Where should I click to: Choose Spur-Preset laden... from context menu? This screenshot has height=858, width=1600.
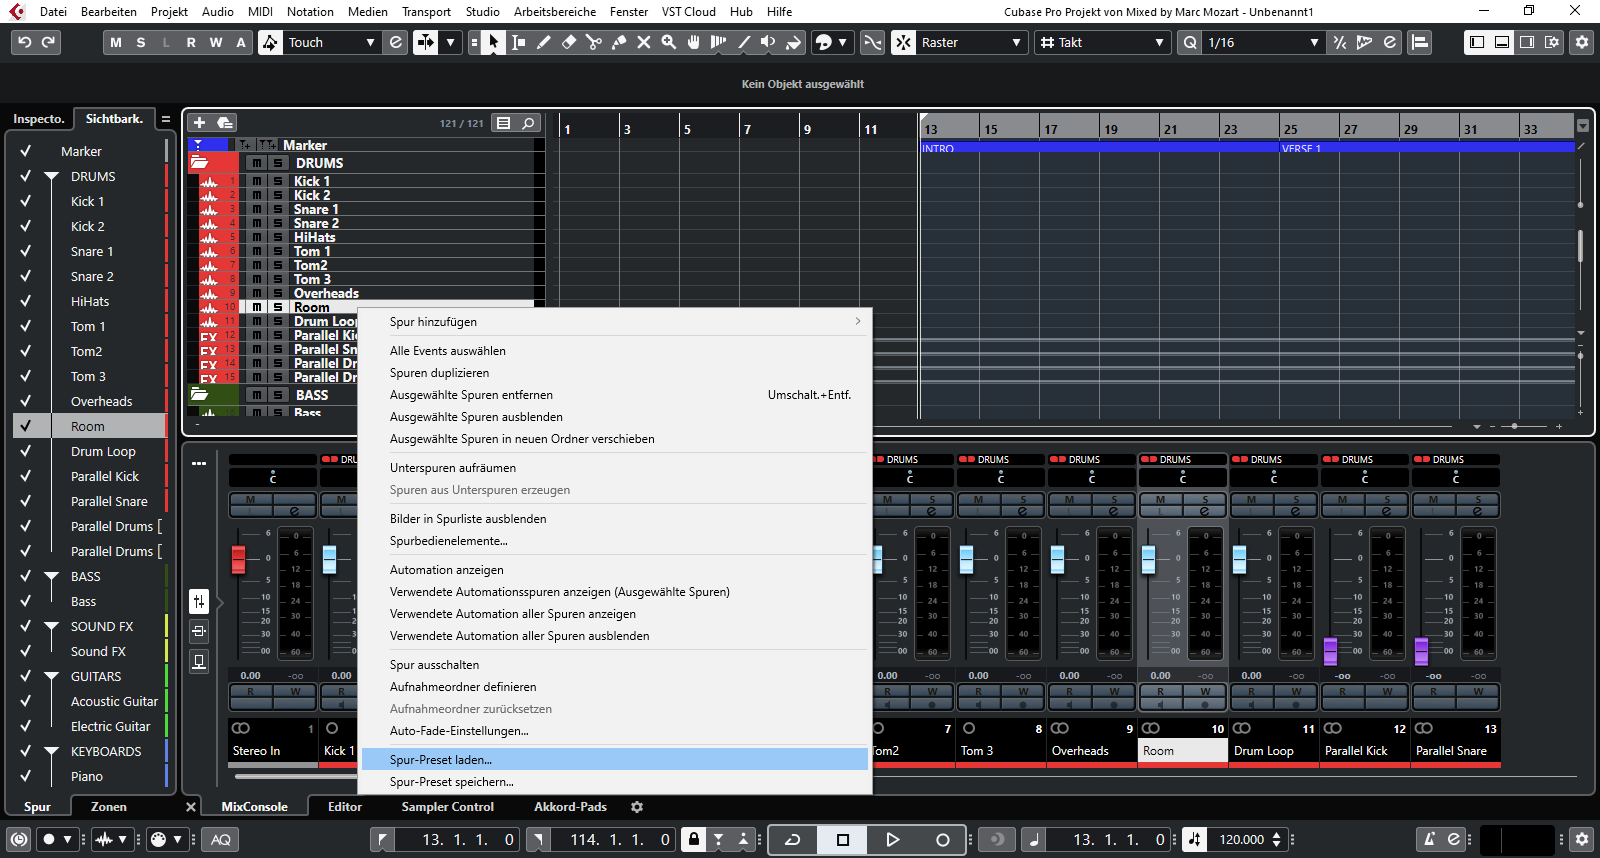click(615, 760)
